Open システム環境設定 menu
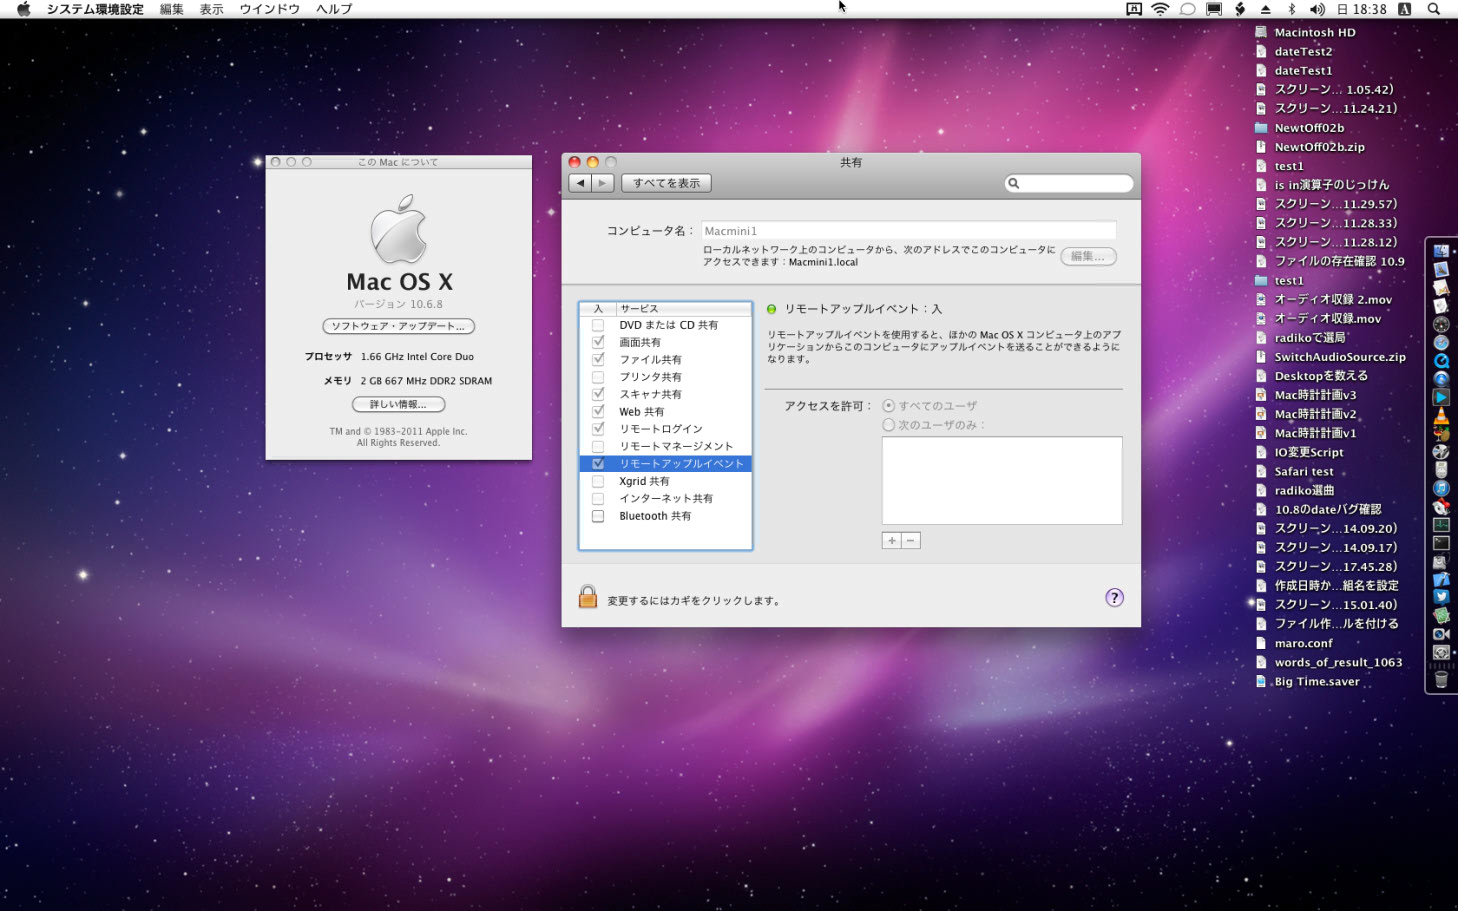Image resolution: width=1458 pixels, height=911 pixels. pyautogui.click(x=95, y=9)
